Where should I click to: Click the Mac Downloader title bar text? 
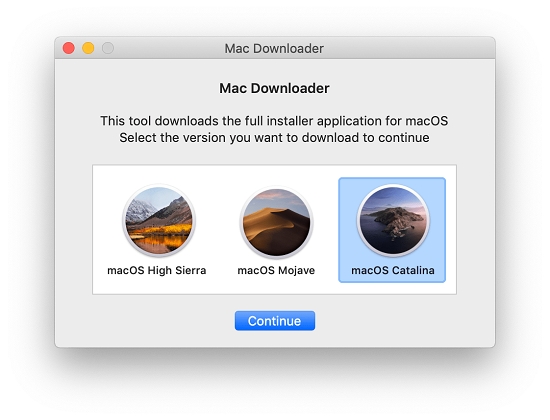(274, 48)
